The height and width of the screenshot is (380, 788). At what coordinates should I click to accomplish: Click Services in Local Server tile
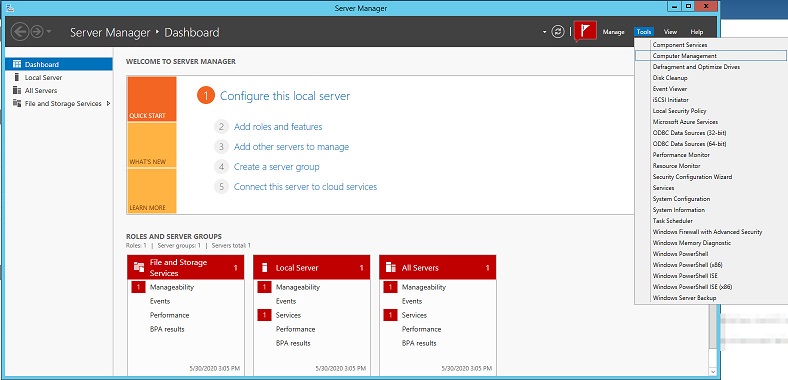click(288, 315)
